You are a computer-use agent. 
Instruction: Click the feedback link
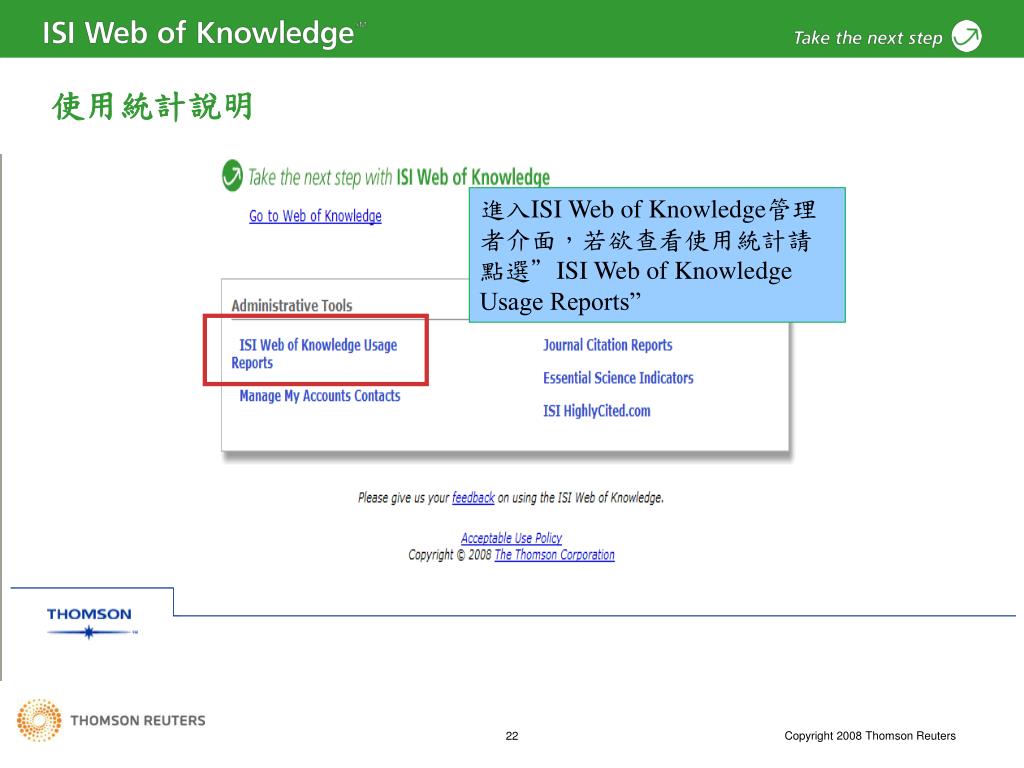coord(473,498)
